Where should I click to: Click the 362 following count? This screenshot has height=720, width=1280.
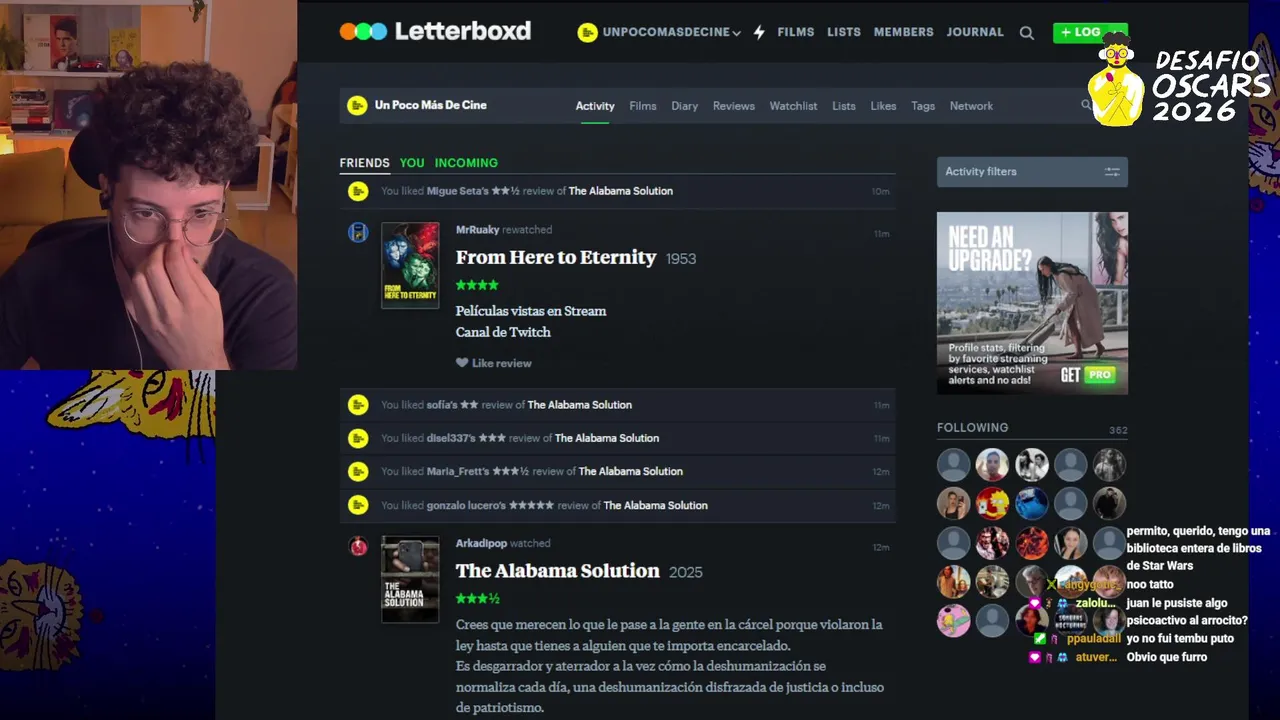click(1118, 430)
